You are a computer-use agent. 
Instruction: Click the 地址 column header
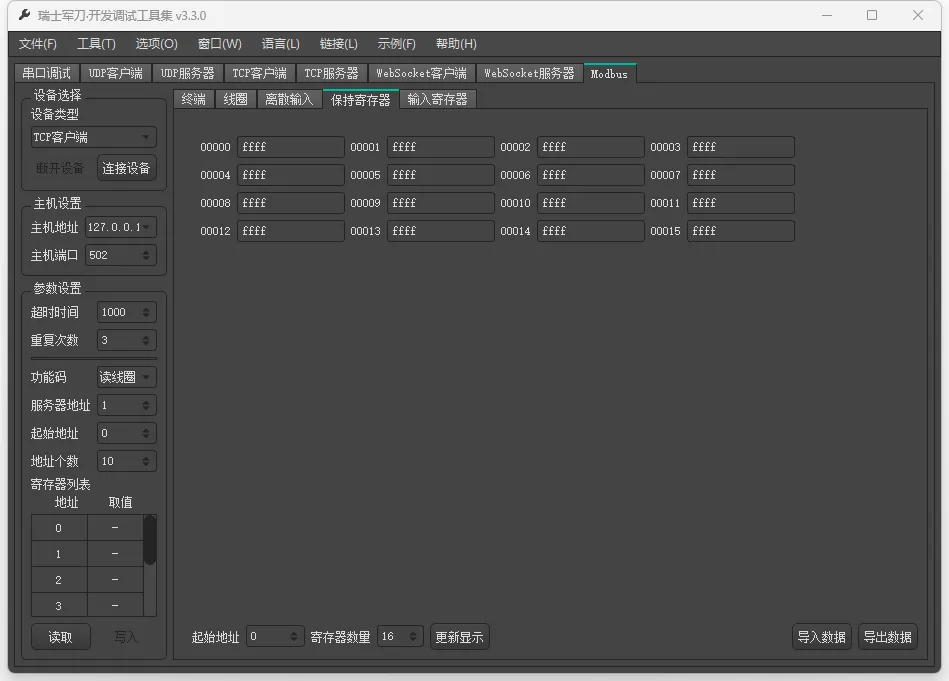point(67,502)
